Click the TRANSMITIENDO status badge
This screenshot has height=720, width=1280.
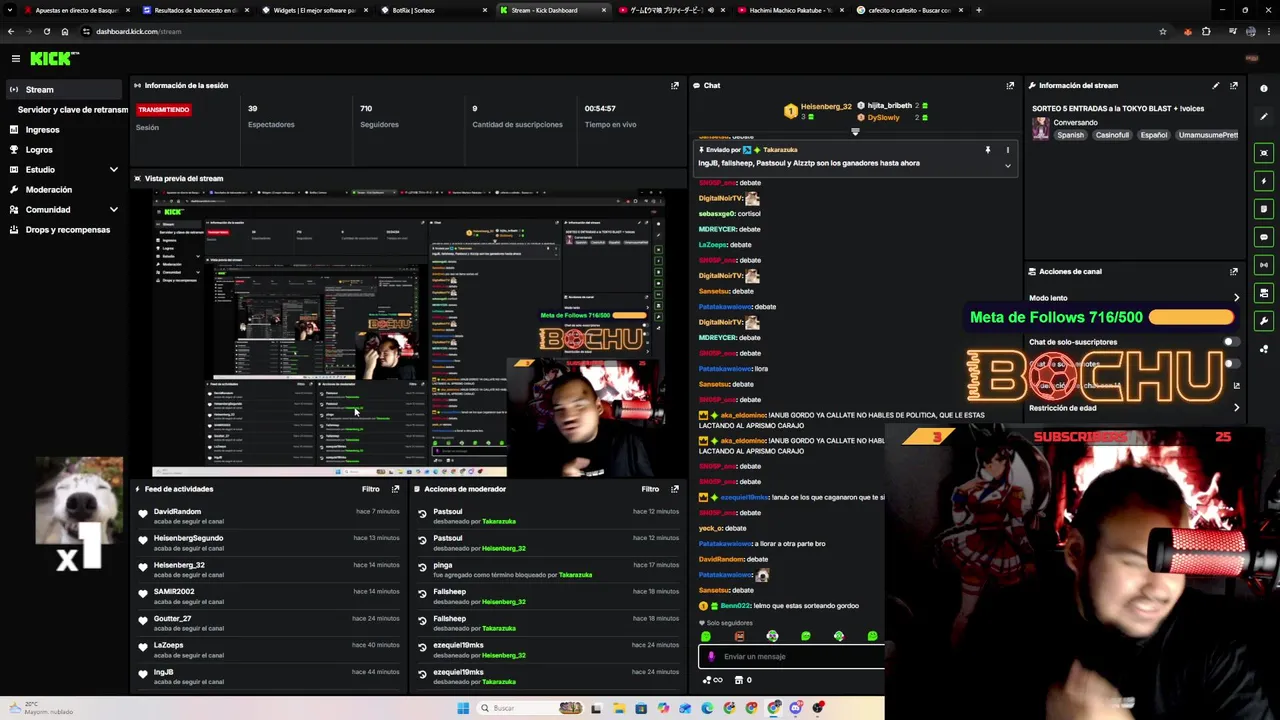coord(164,109)
